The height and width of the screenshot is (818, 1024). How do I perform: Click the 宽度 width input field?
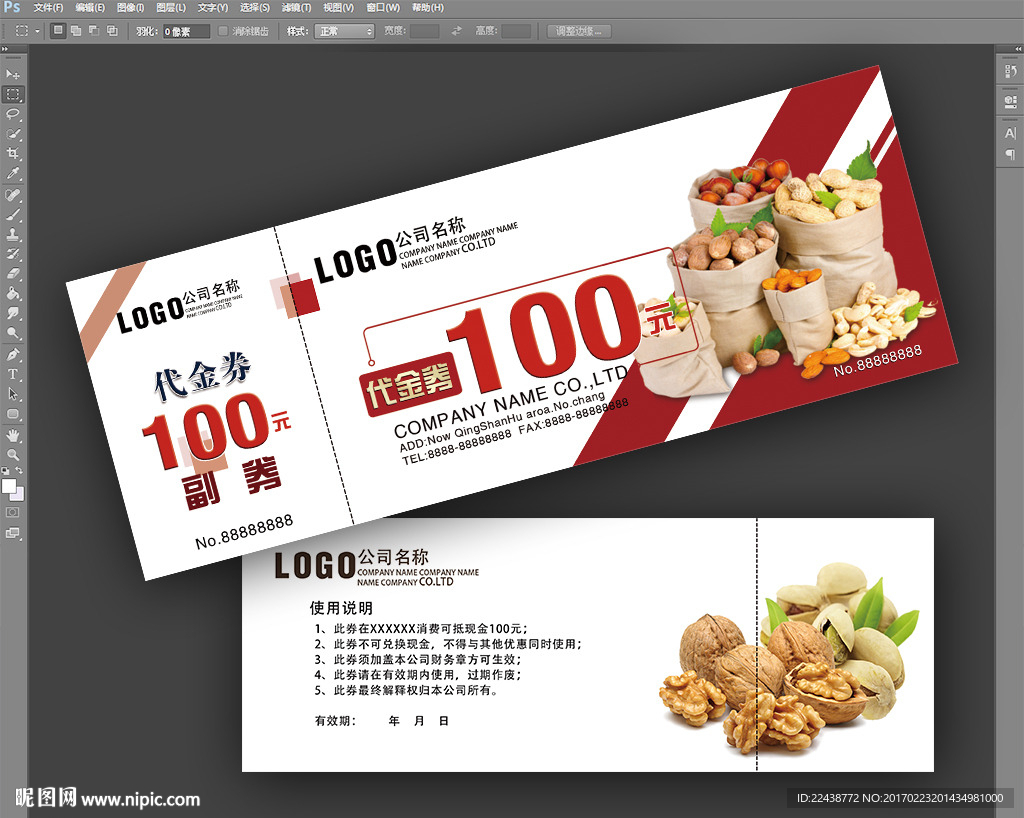[424, 31]
